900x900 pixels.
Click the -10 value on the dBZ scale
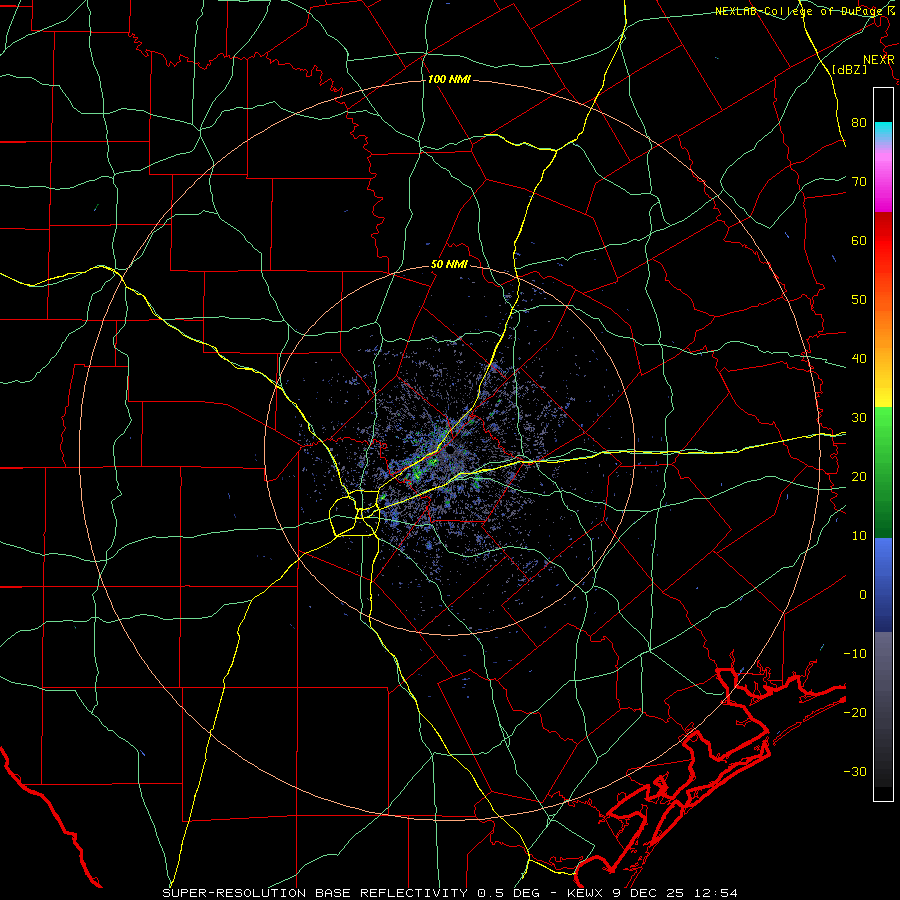[x=855, y=653]
